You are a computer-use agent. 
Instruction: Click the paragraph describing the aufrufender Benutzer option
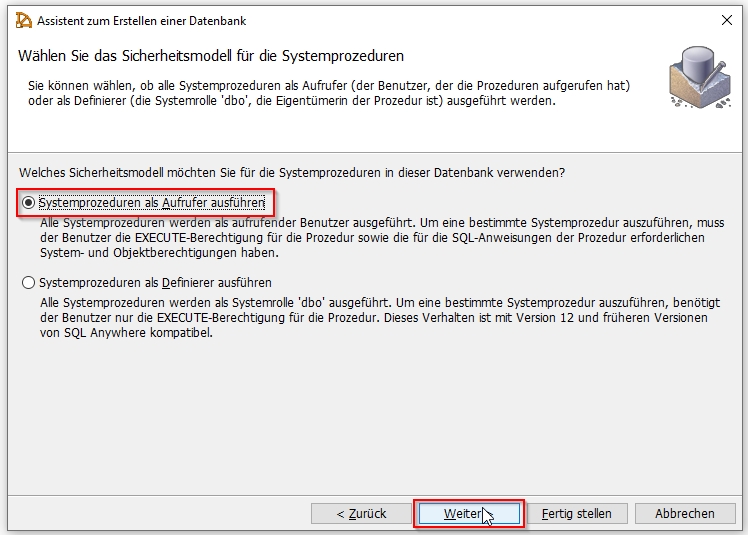pos(382,238)
